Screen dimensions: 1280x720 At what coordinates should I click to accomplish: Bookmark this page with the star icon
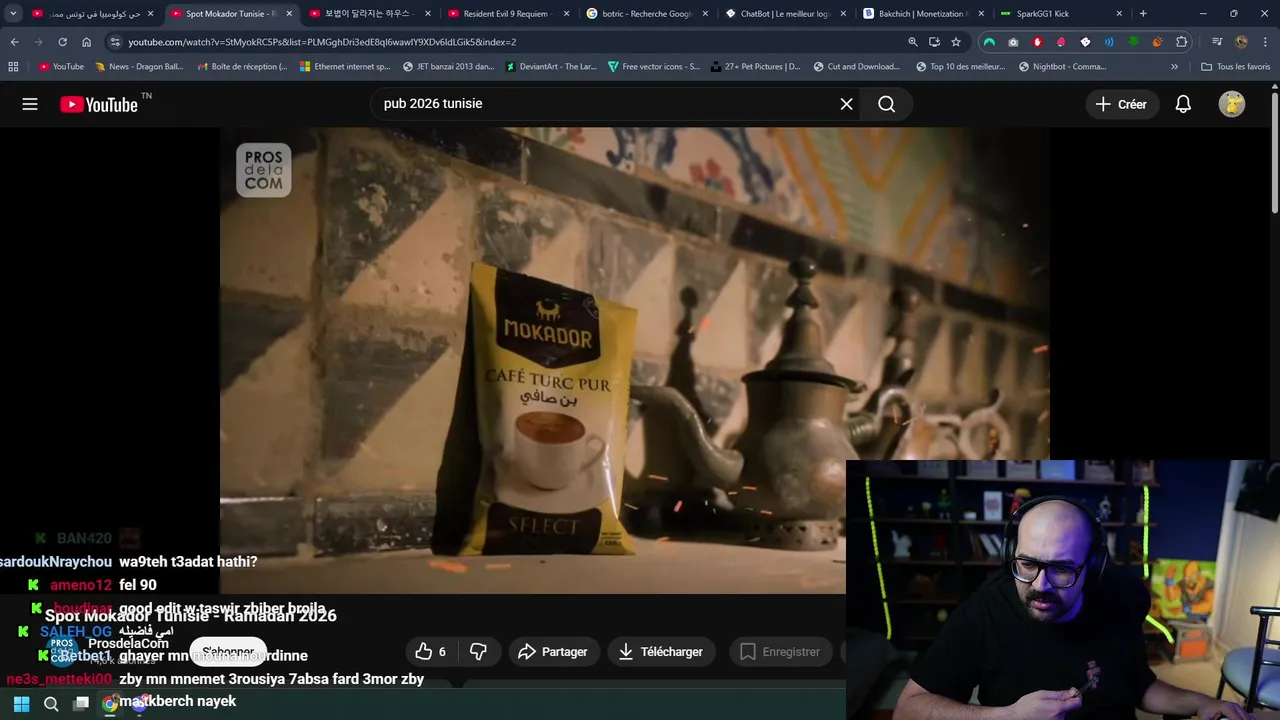956,42
